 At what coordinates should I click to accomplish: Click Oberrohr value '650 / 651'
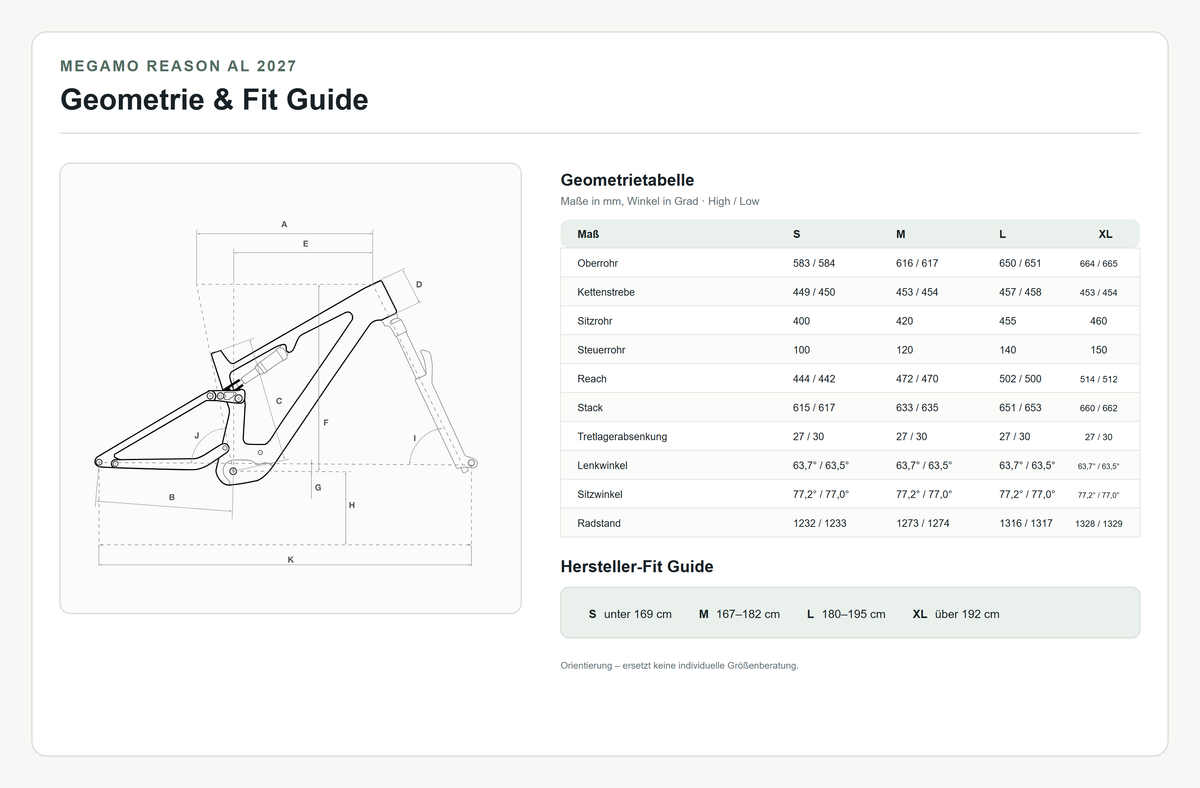coord(1020,263)
